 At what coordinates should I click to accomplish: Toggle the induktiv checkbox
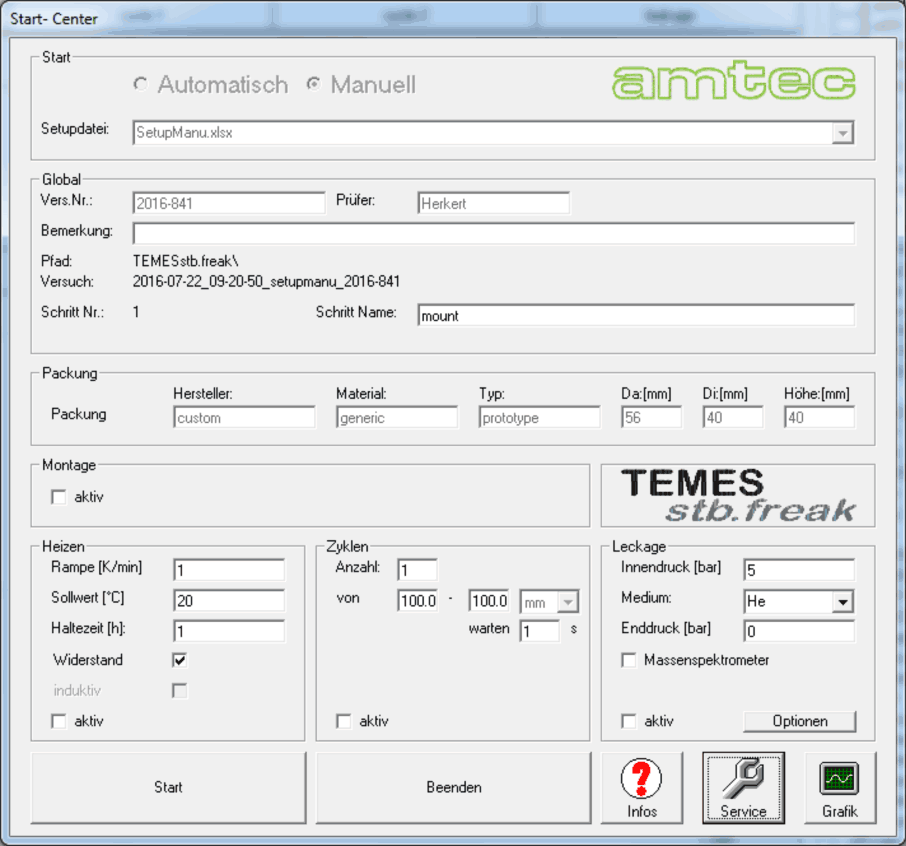[x=180, y=691]
